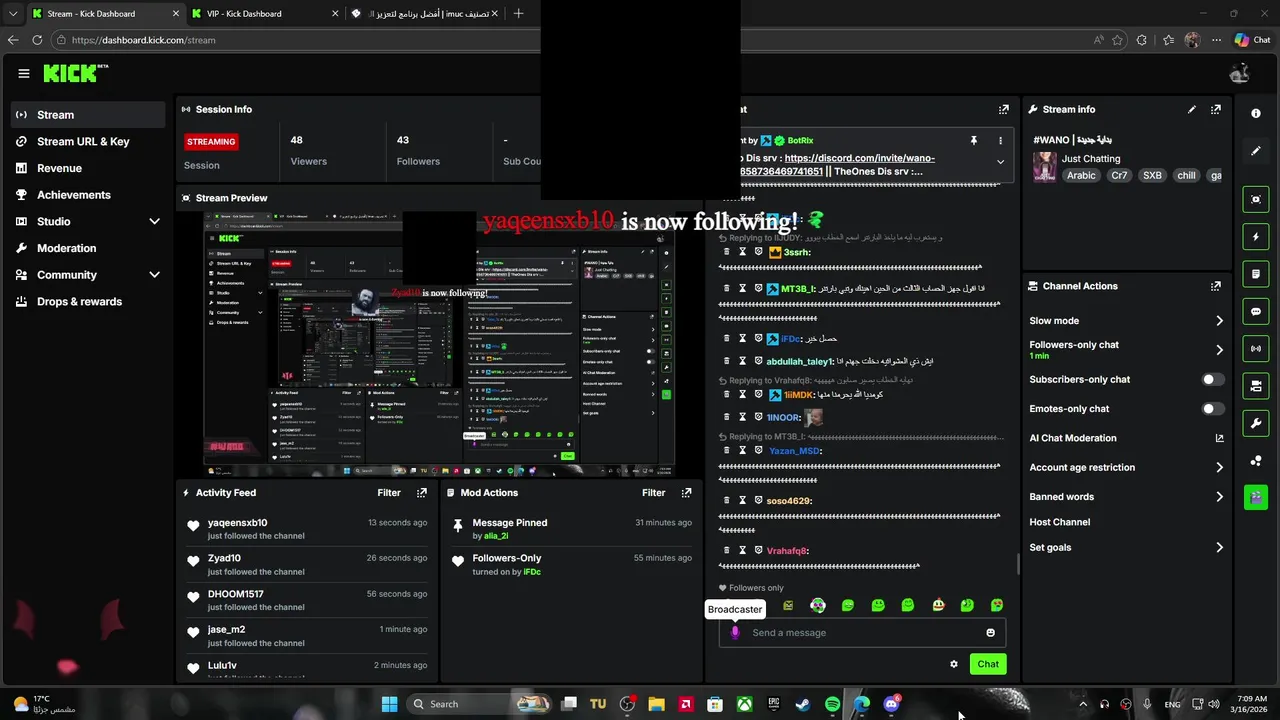1280x720 pixels.
Task: Open Moderation in the sidebar
Action: (x=66, y=248)
